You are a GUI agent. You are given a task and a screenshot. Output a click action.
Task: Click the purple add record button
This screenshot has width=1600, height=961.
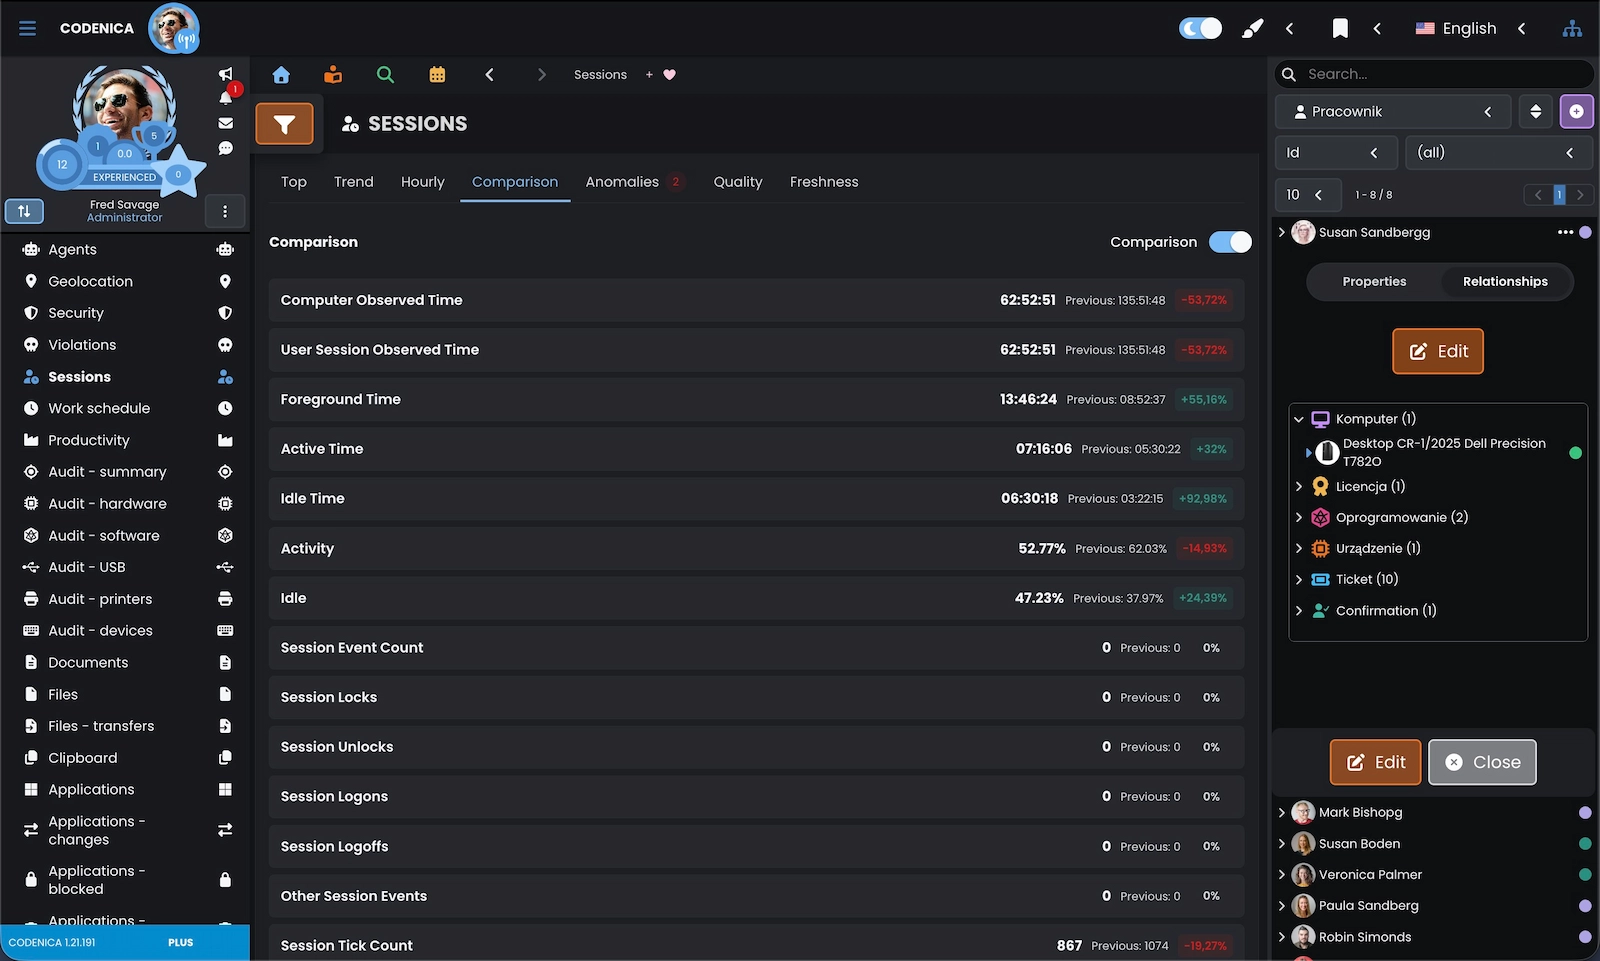1576,112
